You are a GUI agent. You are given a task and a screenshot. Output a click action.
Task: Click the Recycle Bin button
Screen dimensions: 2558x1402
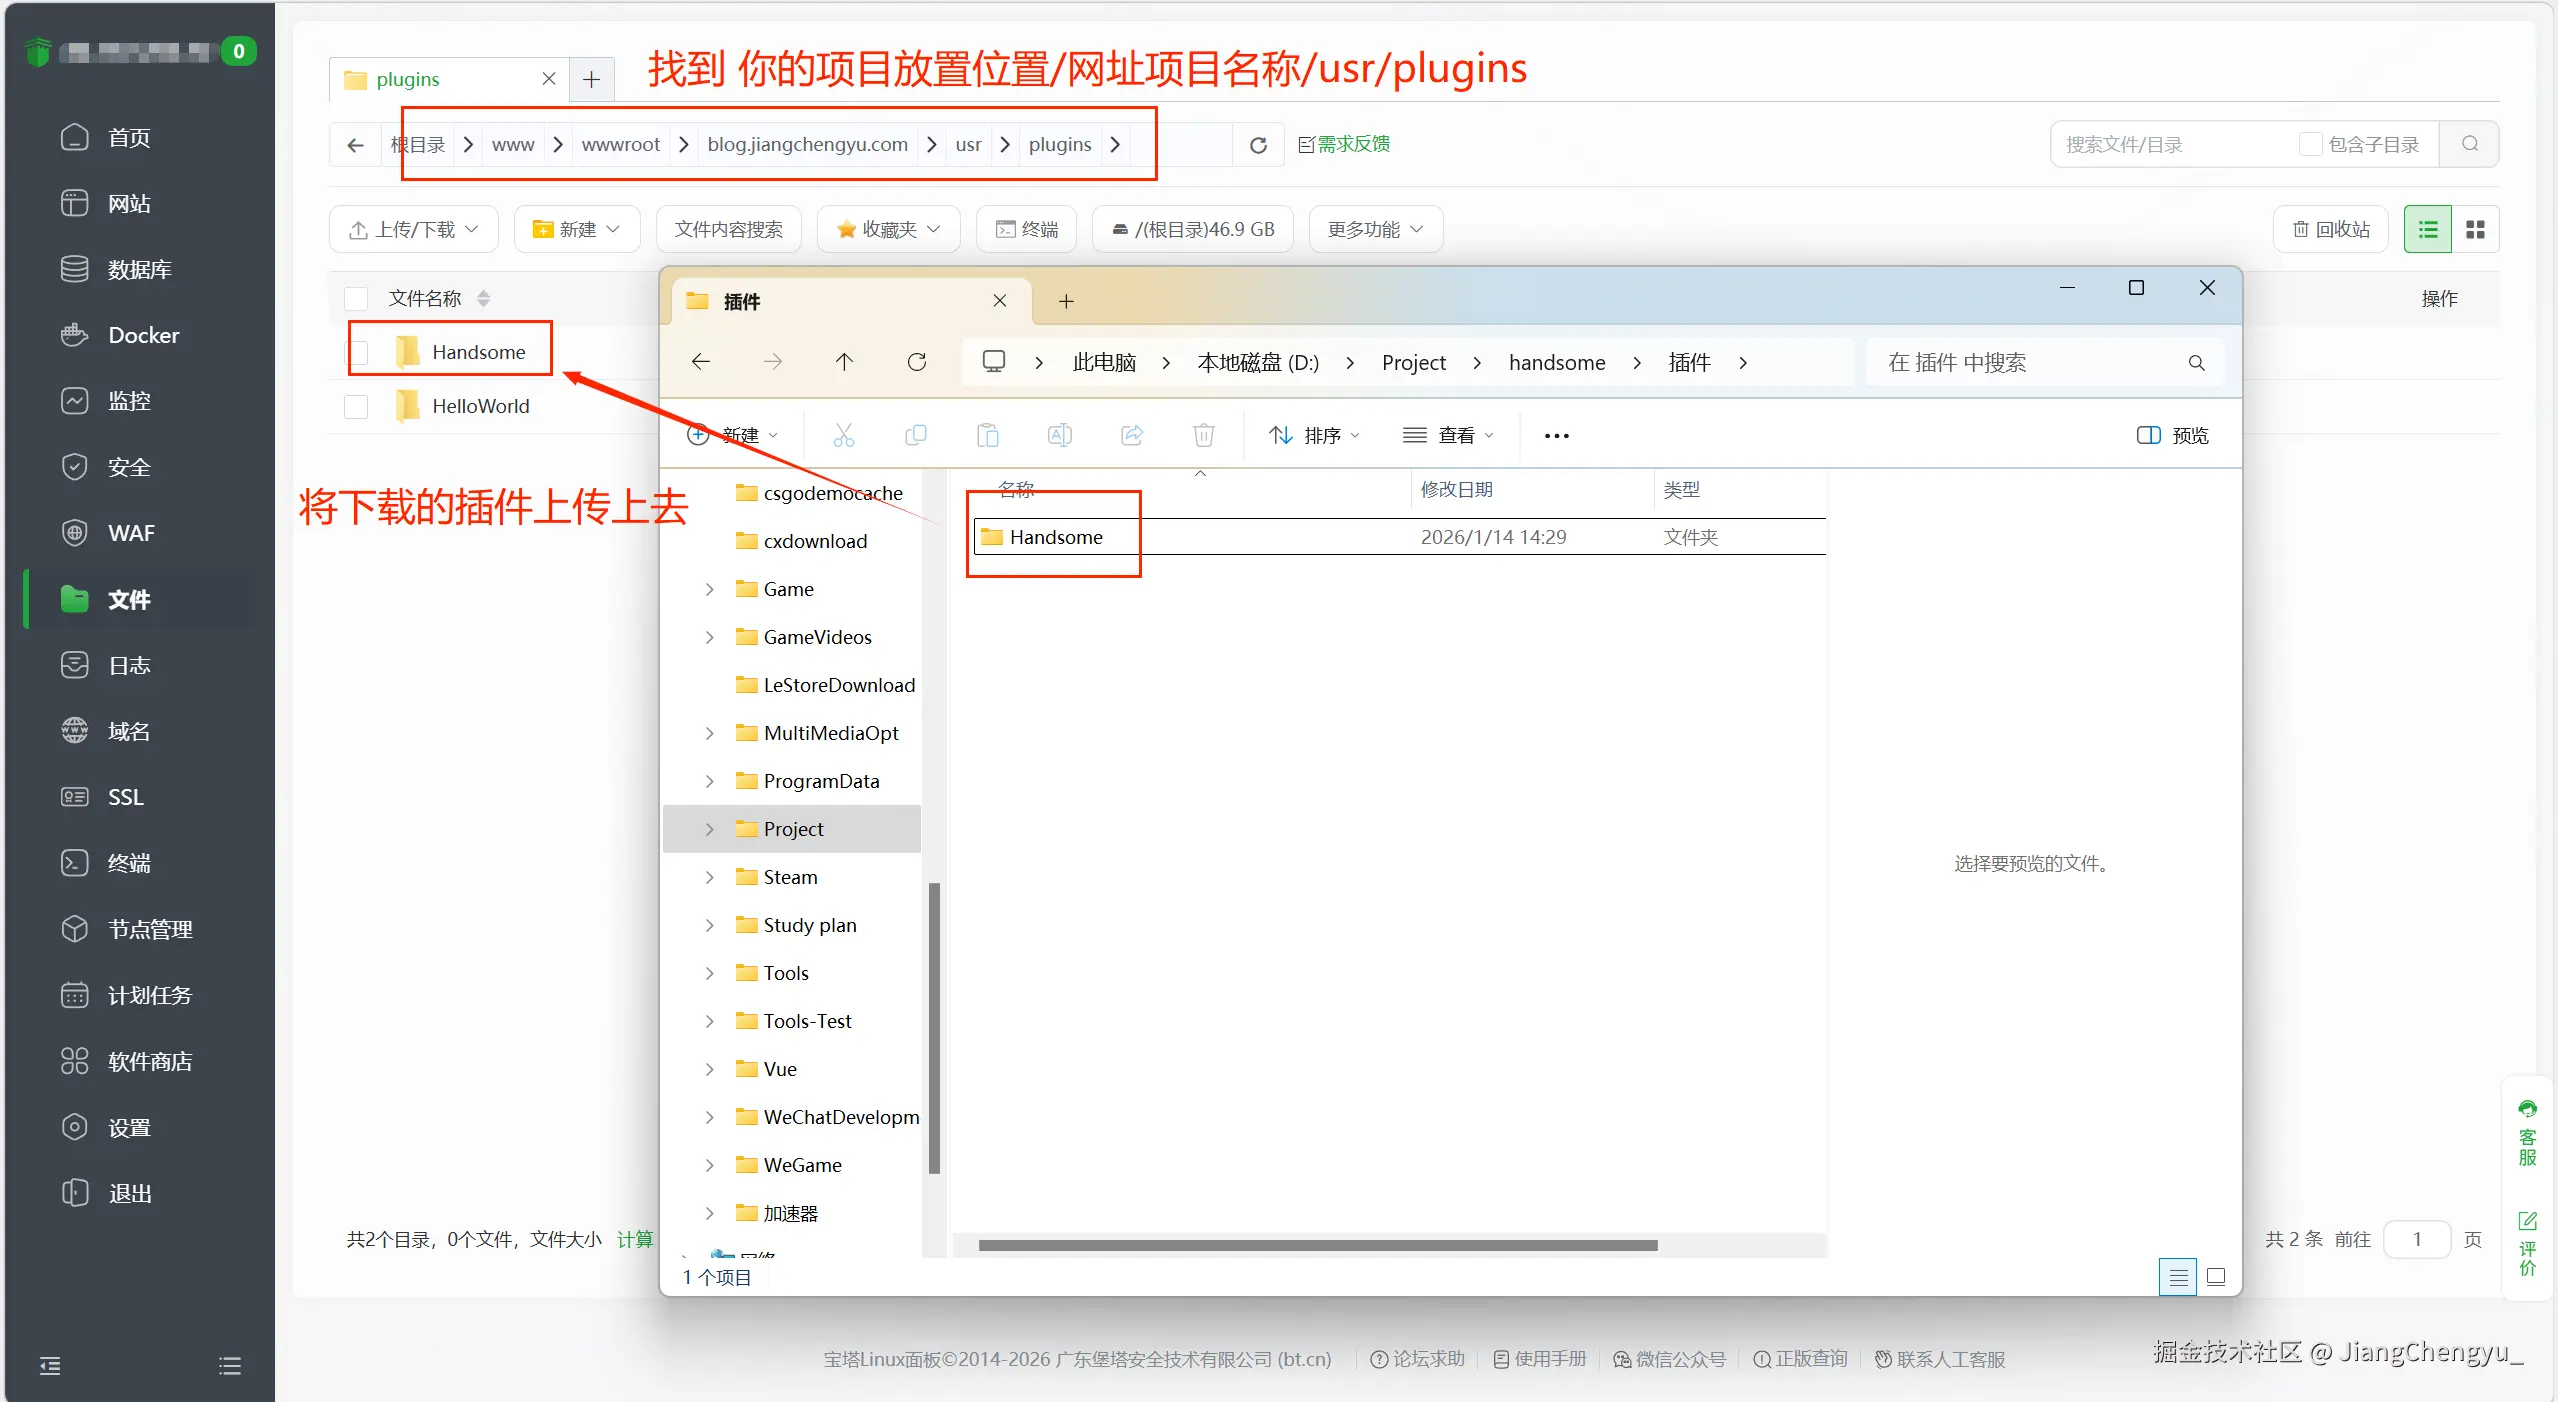tap(2331, 230)
